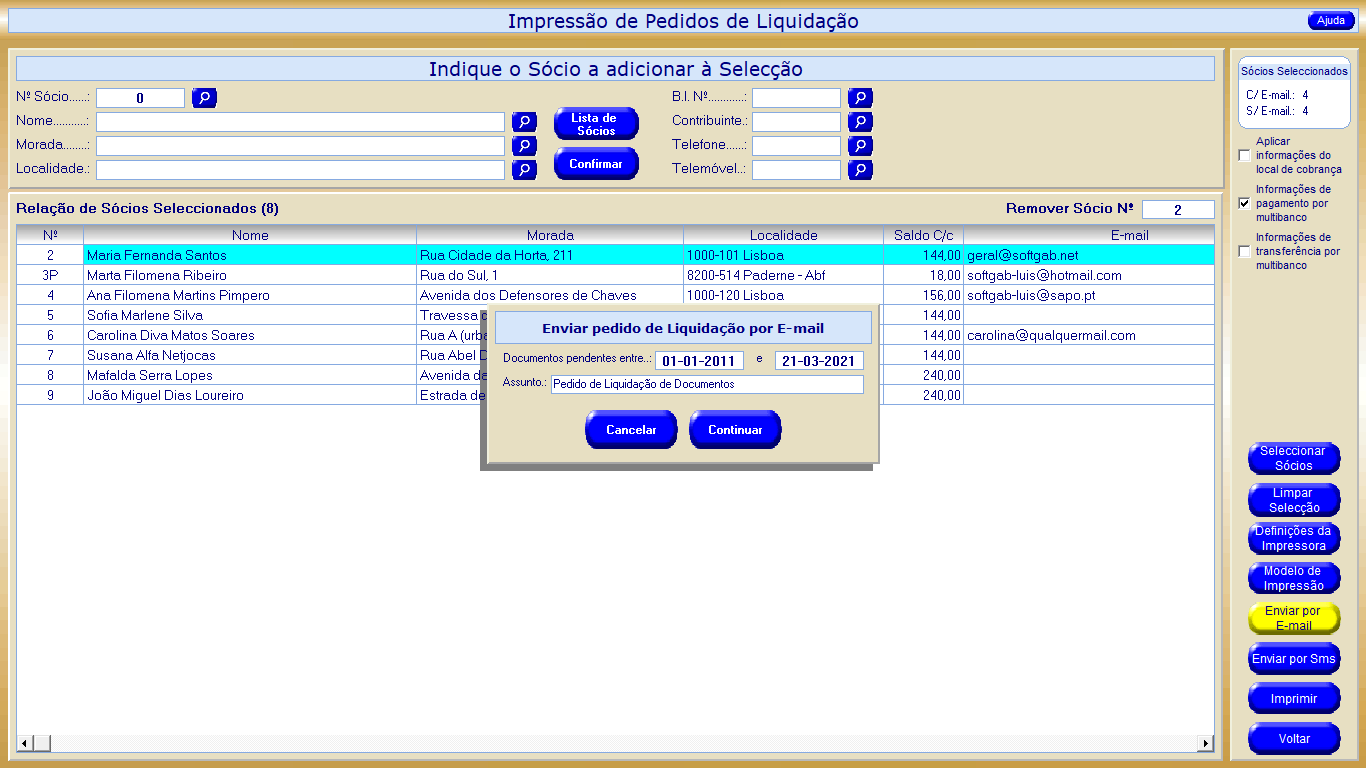Click the lookup icon next to Telemóvel
Screen dimensions: 1366x768
[860, 170]
